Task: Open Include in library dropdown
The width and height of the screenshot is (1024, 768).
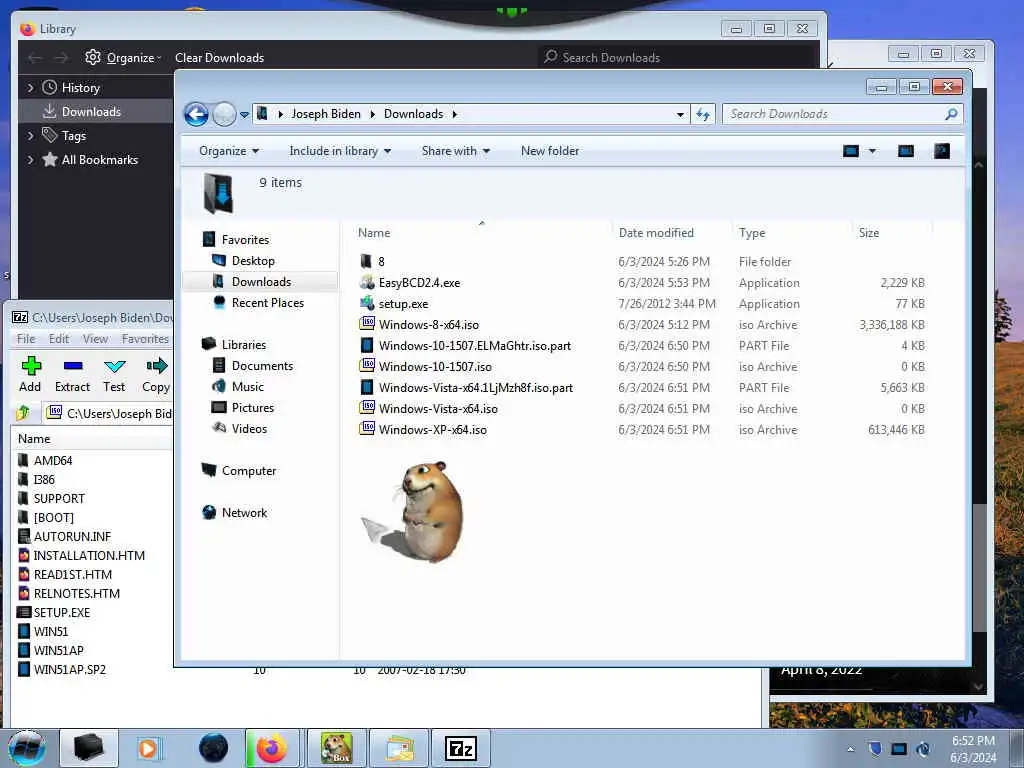Action: [x=340, y=151]
